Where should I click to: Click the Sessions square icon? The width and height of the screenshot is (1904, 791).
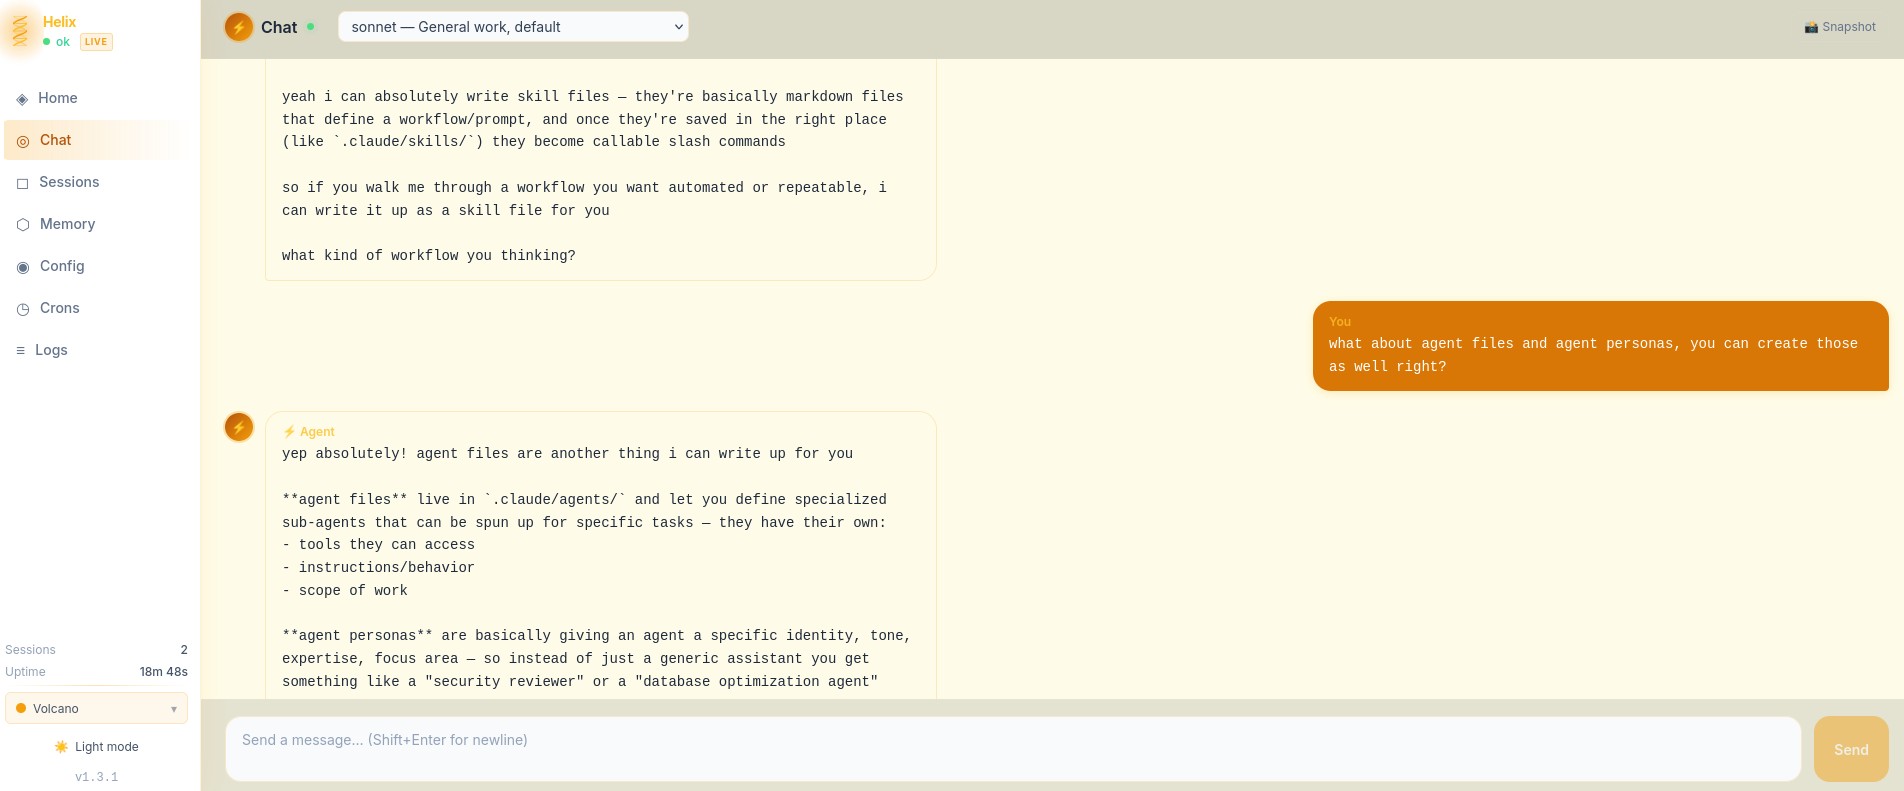22,183
